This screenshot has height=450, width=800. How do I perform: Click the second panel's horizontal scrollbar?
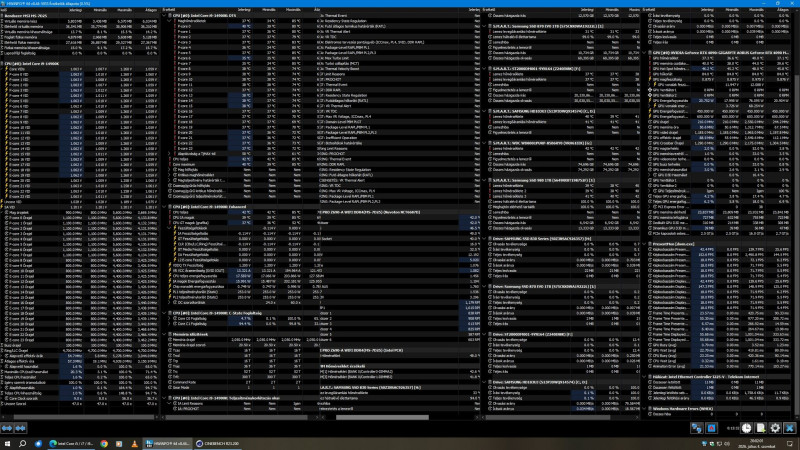click(x=238, y=417)
